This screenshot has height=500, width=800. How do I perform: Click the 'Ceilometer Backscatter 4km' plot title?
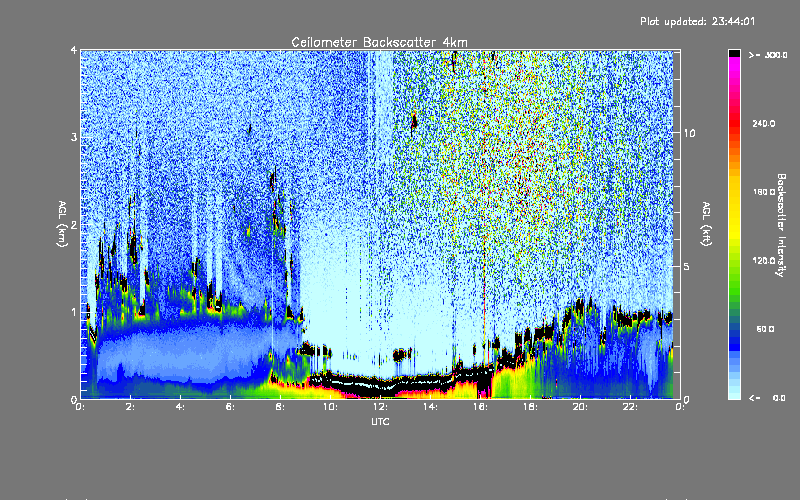(x=379, y=42)
